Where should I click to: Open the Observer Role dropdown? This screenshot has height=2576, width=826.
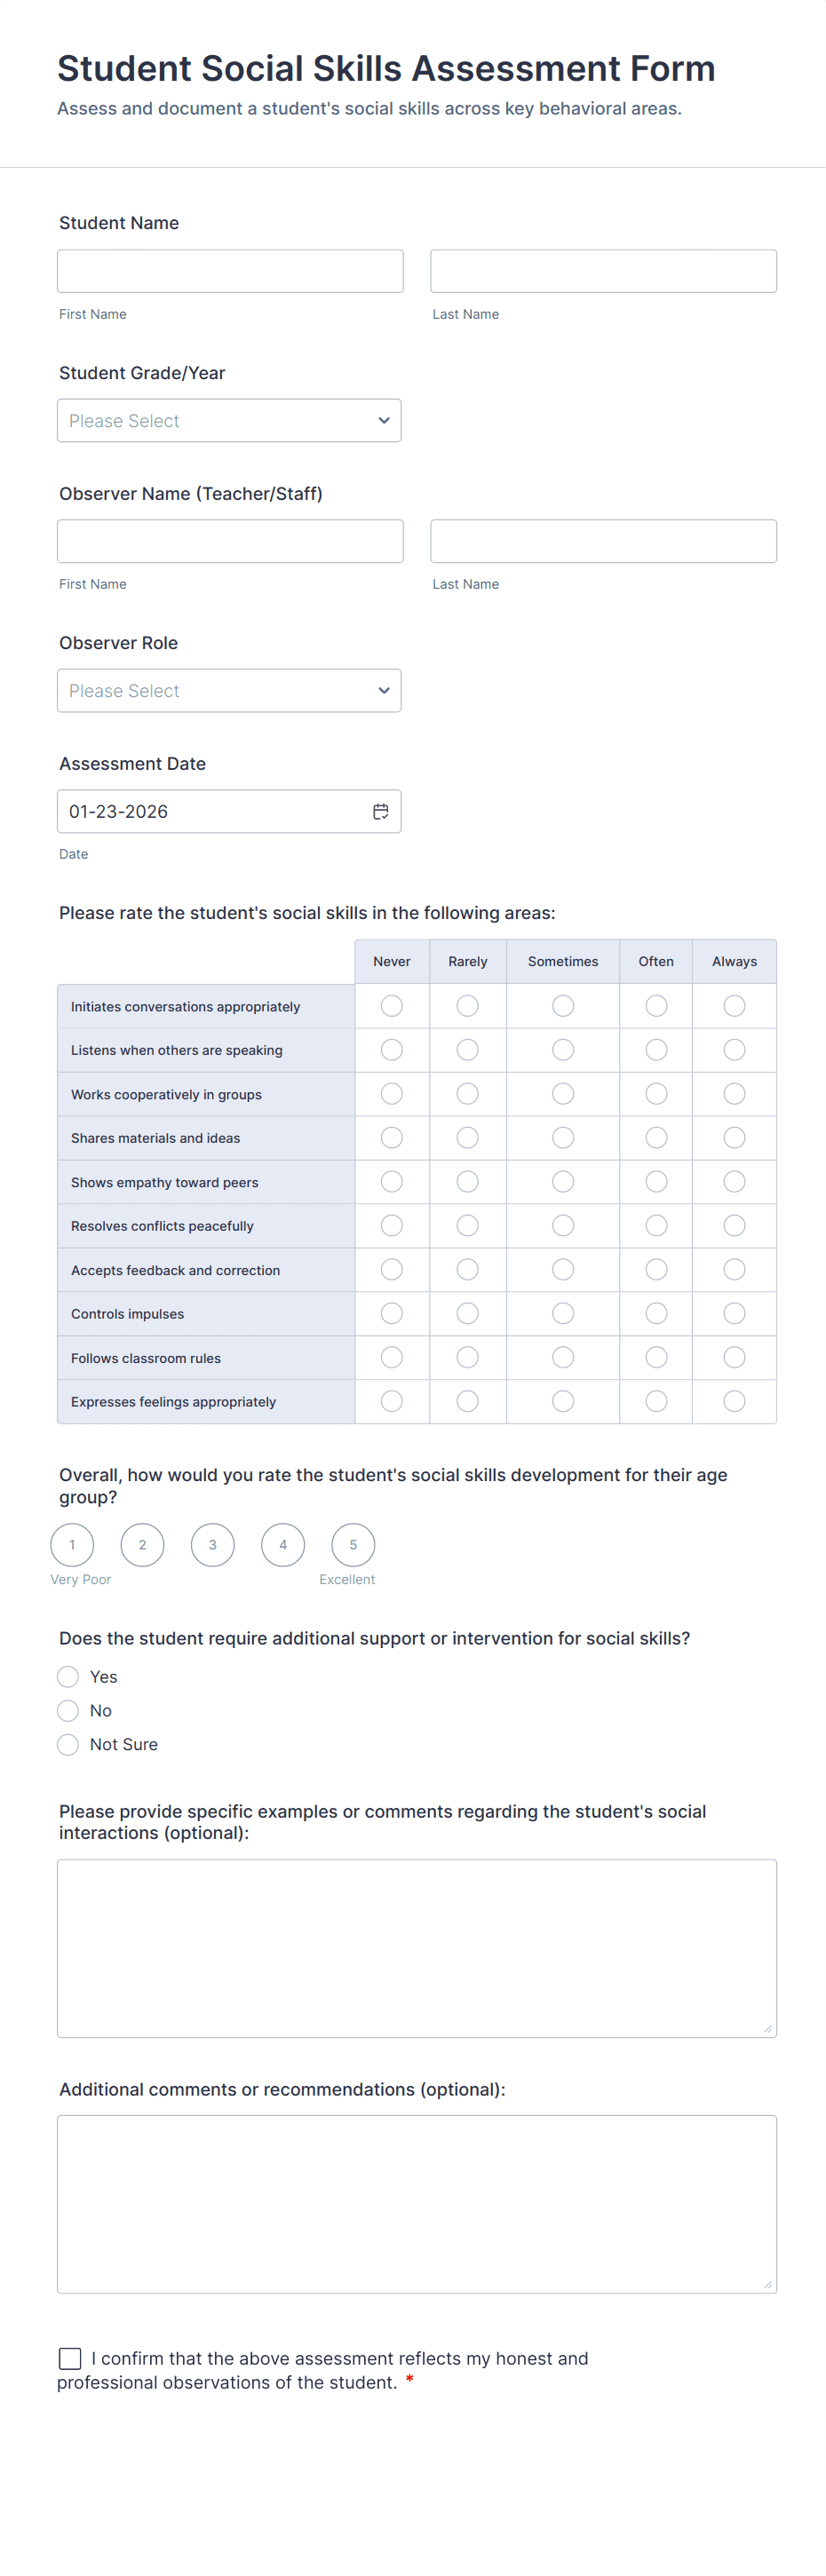pos(229,690)
